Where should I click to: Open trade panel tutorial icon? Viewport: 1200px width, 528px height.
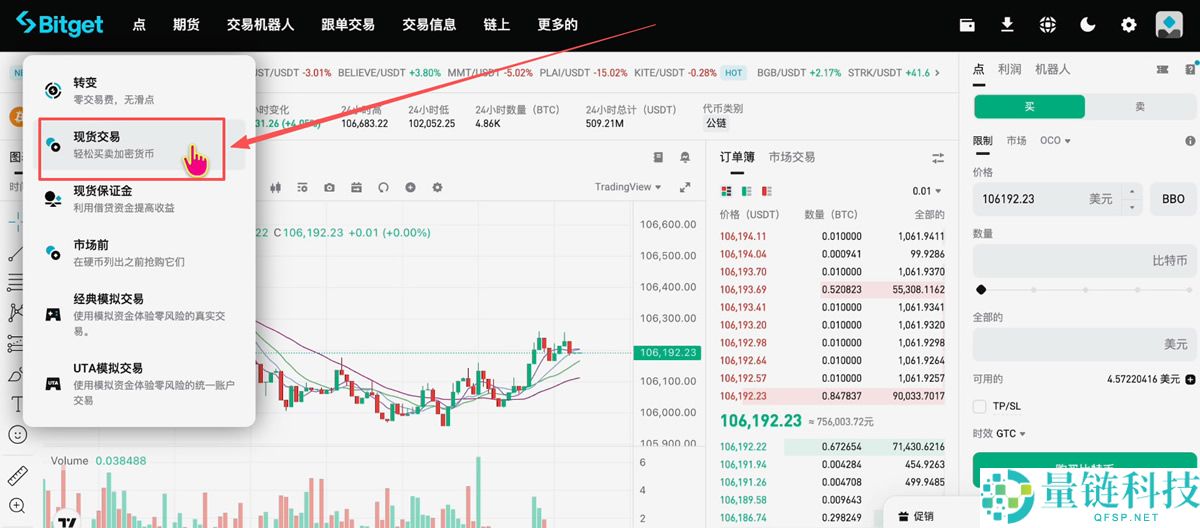pyautogui.click(x=1190, y=69)
